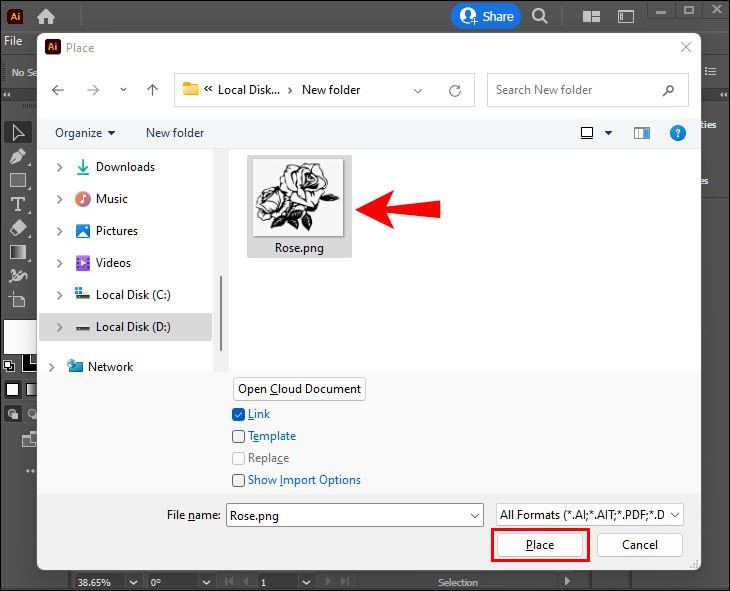The image size is (730, 591).
Task: Go forward in the Place dialog
Action: pos(93,90)
